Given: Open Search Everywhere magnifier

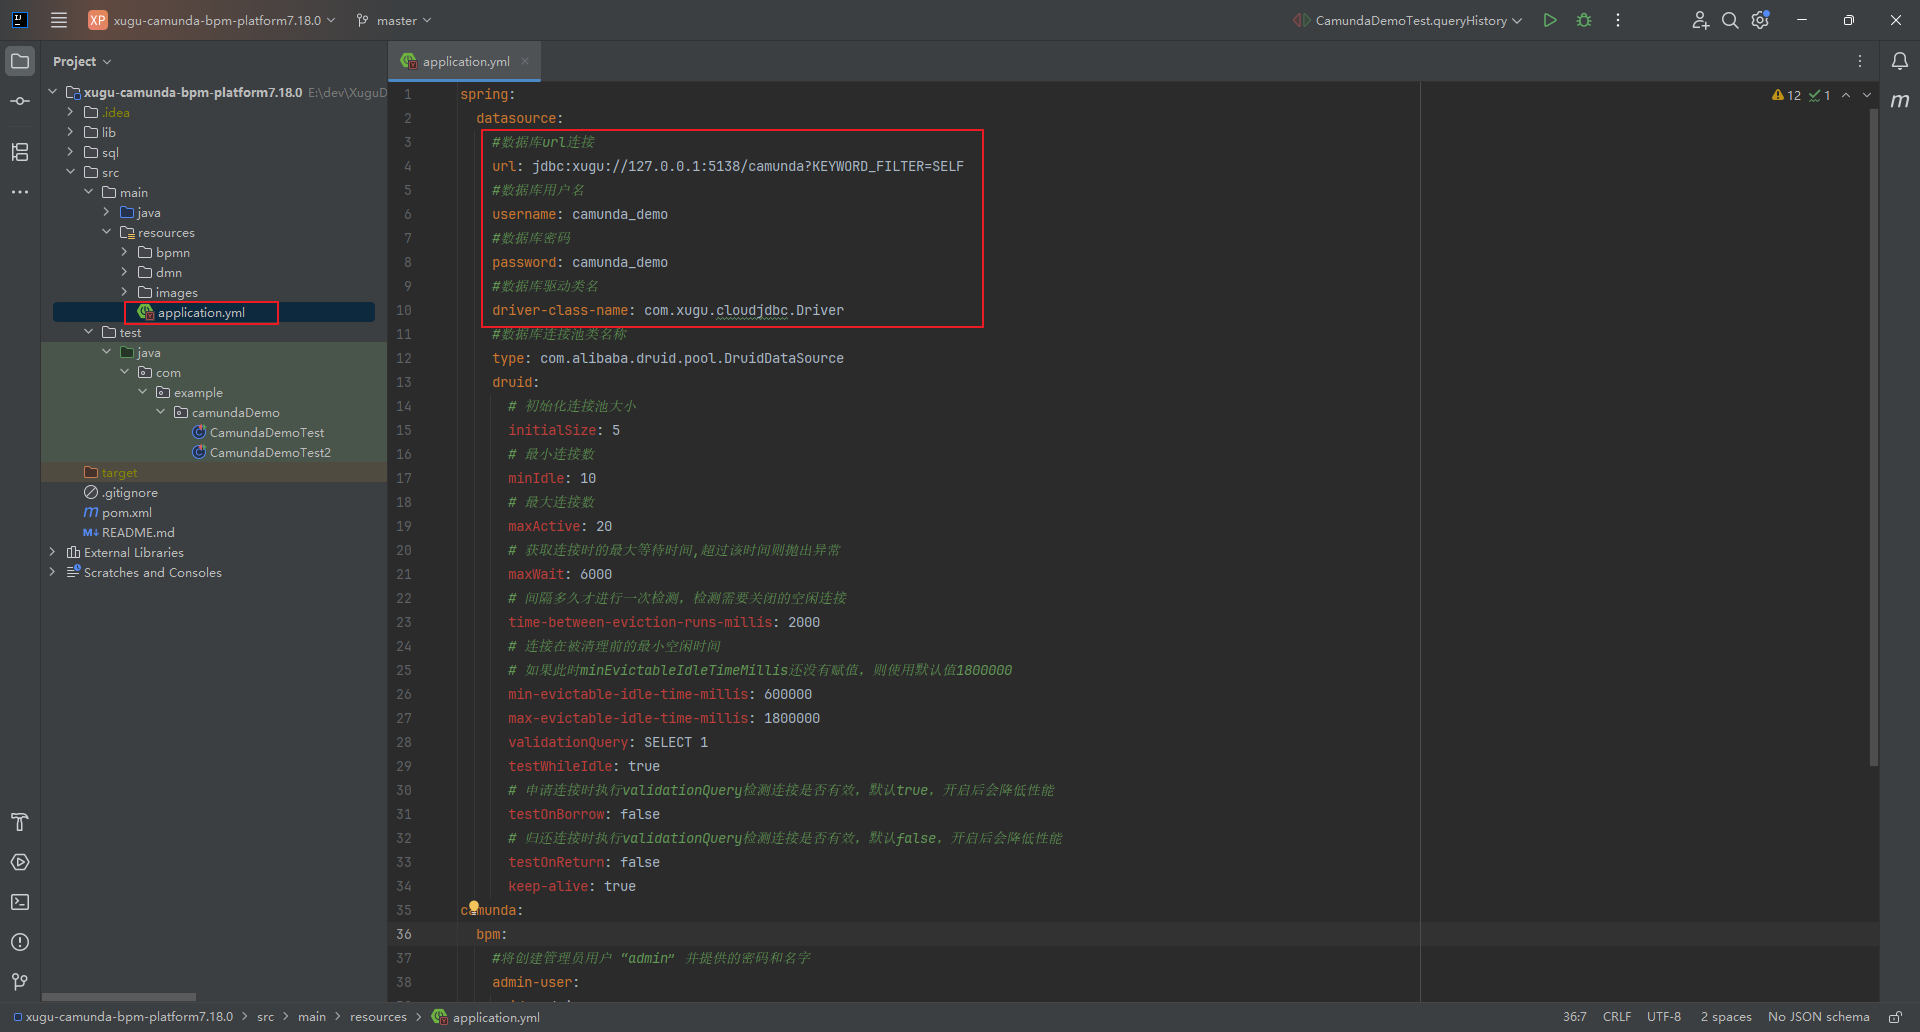Looking at the screenshot, I should [x=1729, y=20].
